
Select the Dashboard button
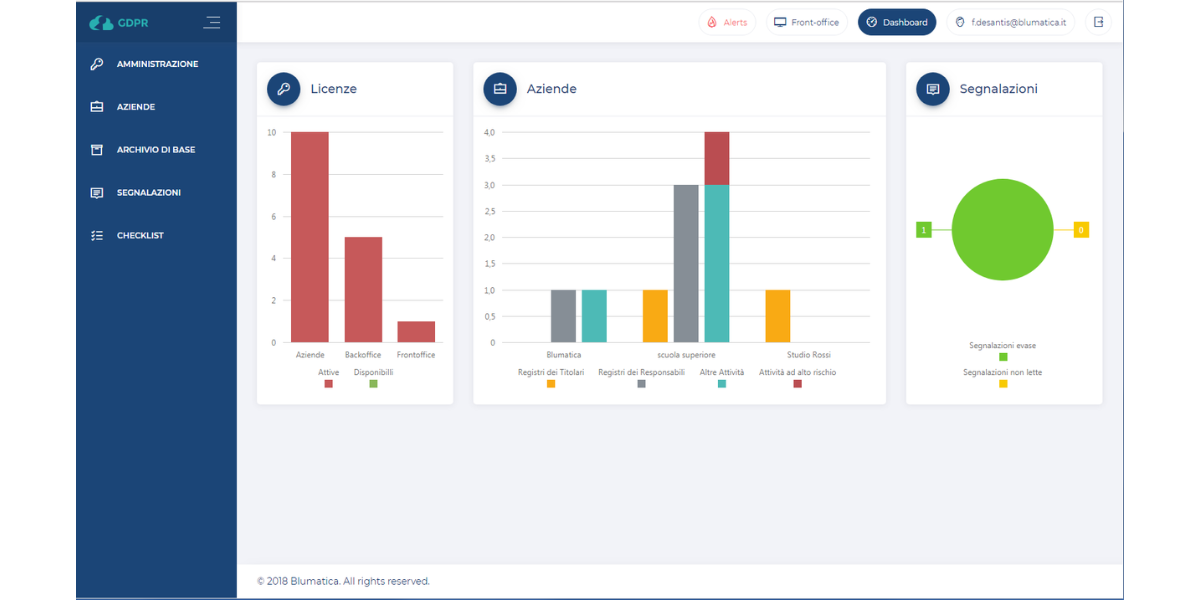tap(897, 22)
